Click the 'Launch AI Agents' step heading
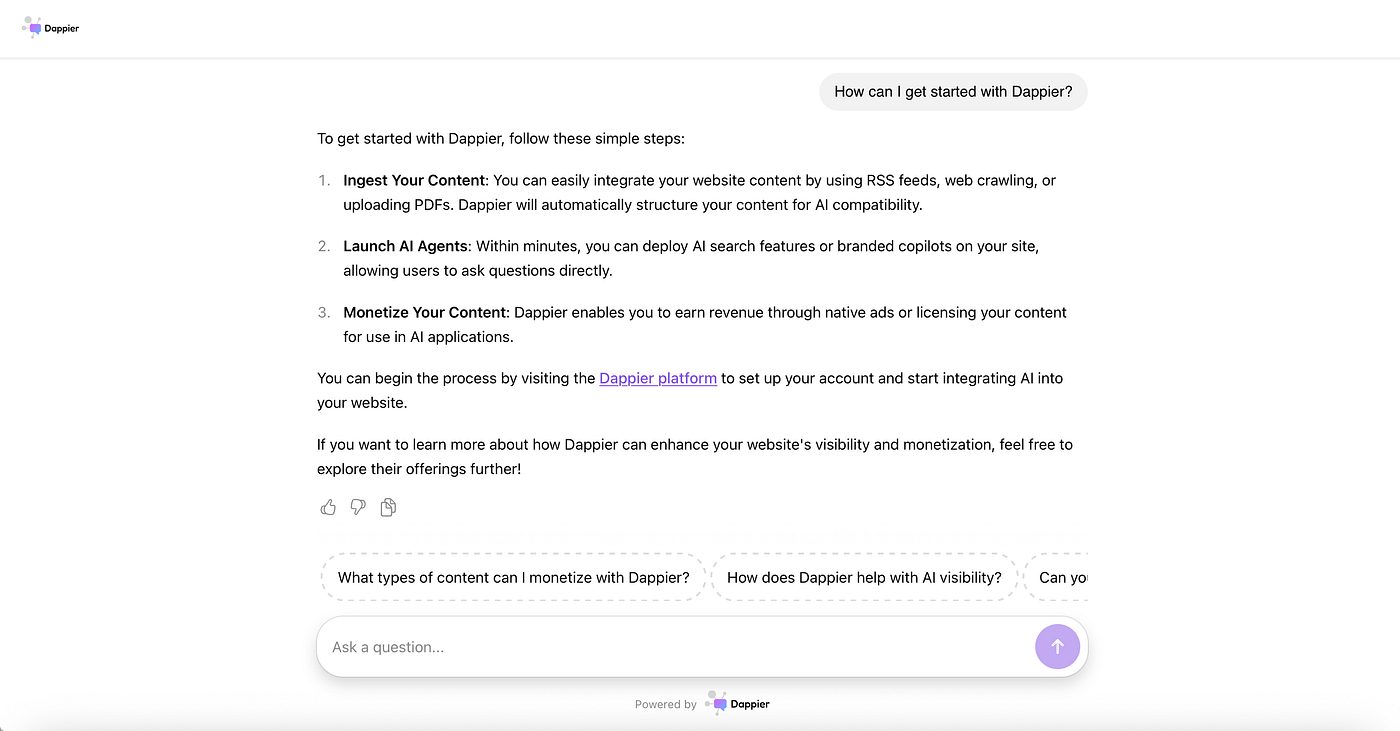The height and width of the screenshot is (731, 1400). point(405,246)
